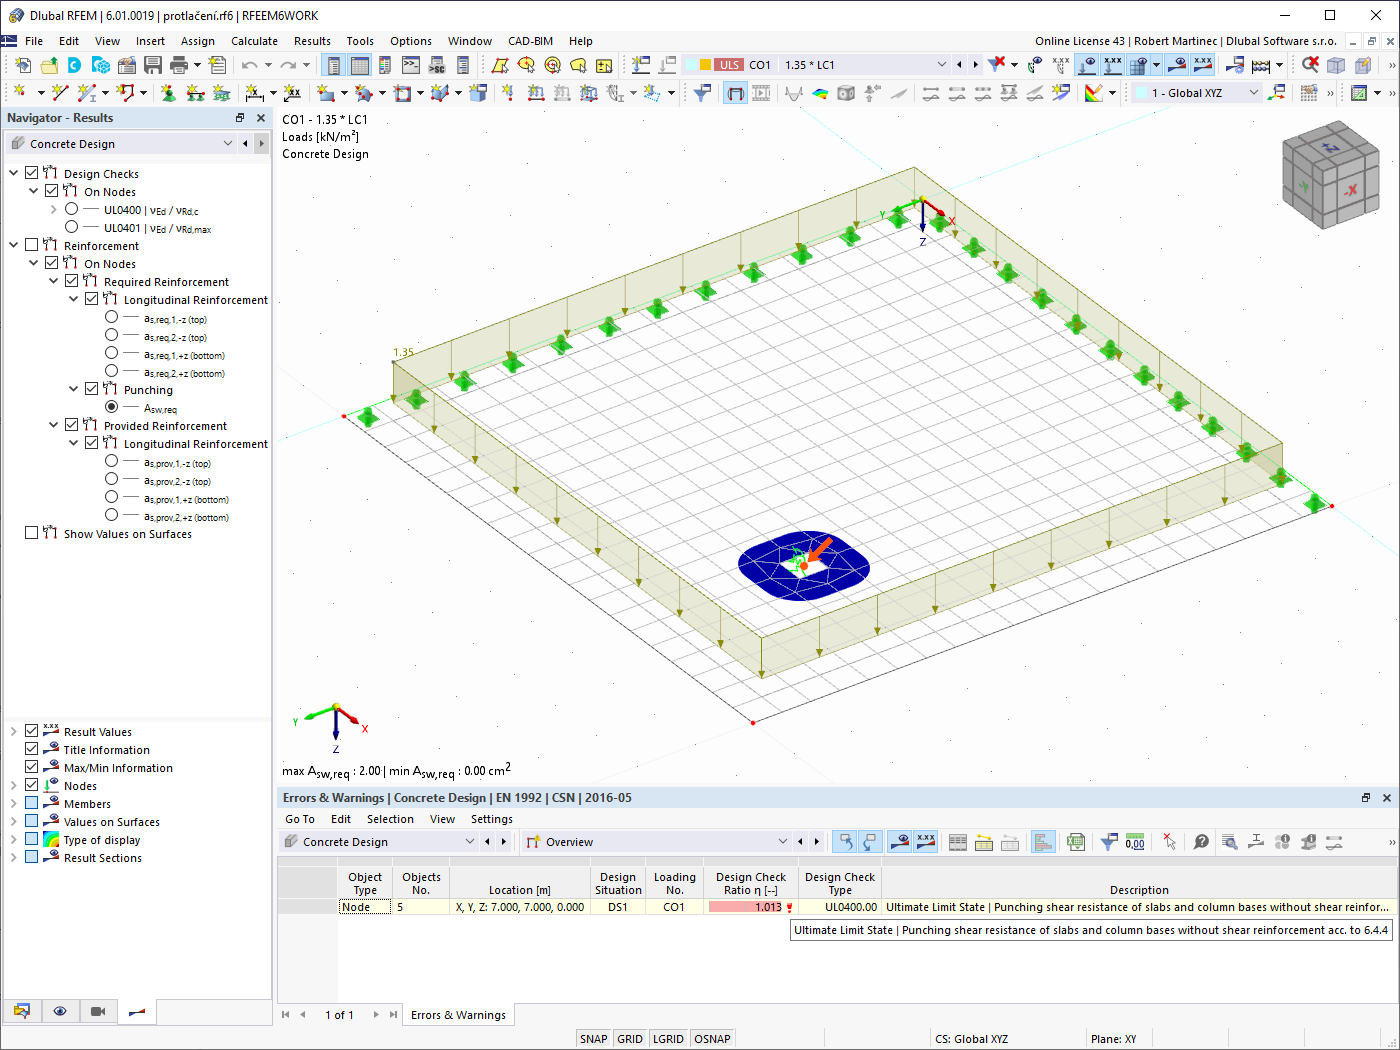
Task: Uncheck the Result Values checkbox
Action: point(32,731)
